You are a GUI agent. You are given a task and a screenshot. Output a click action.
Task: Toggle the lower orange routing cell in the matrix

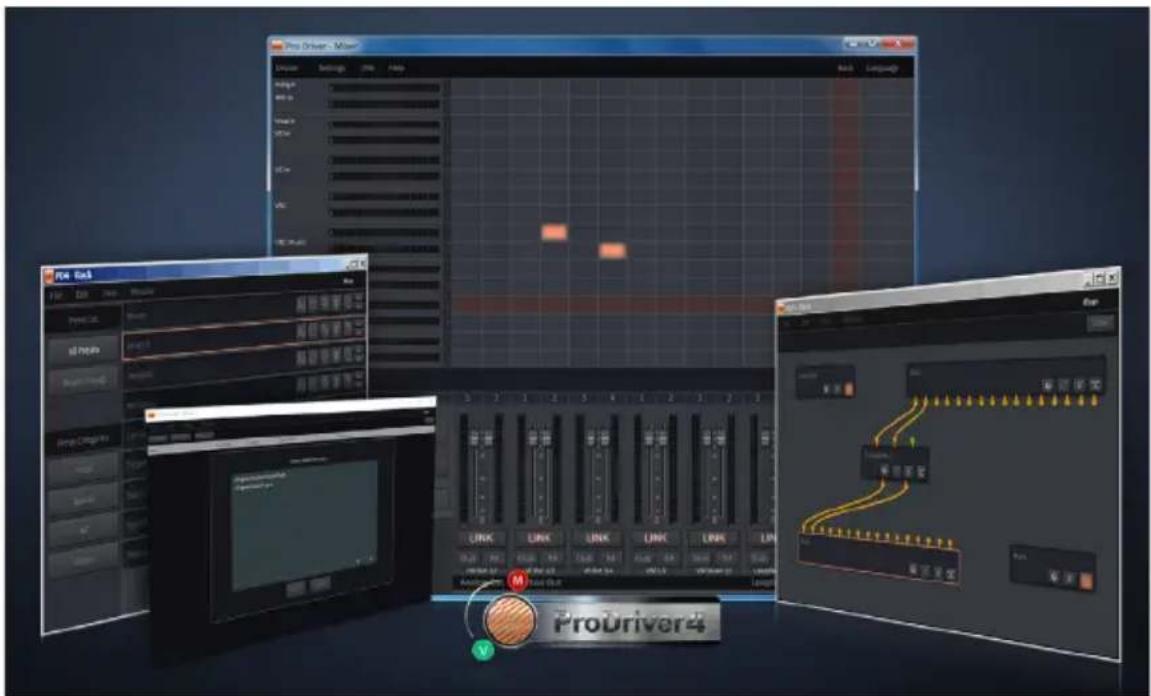[x=612, y=250]
